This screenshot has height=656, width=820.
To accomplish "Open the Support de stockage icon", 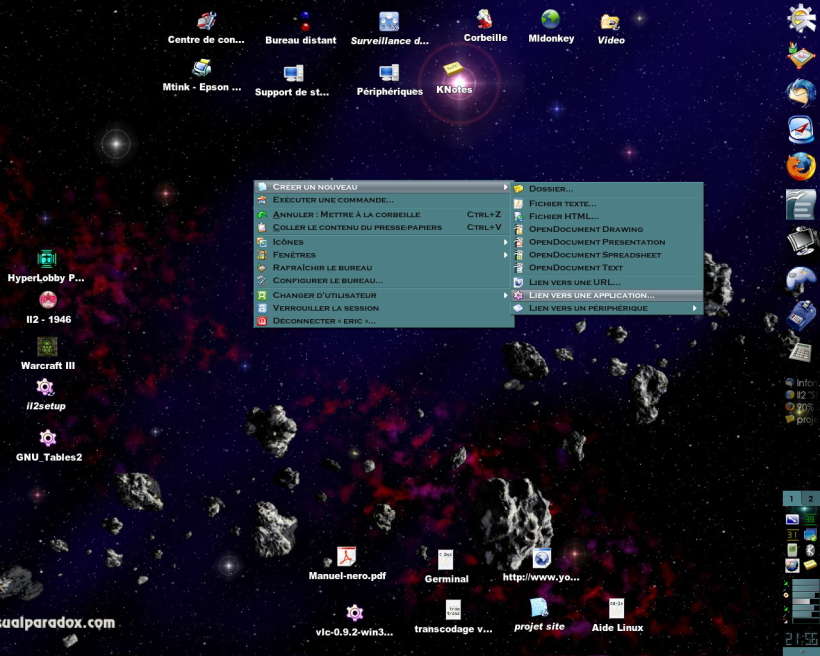I will [x=293, y=73].
